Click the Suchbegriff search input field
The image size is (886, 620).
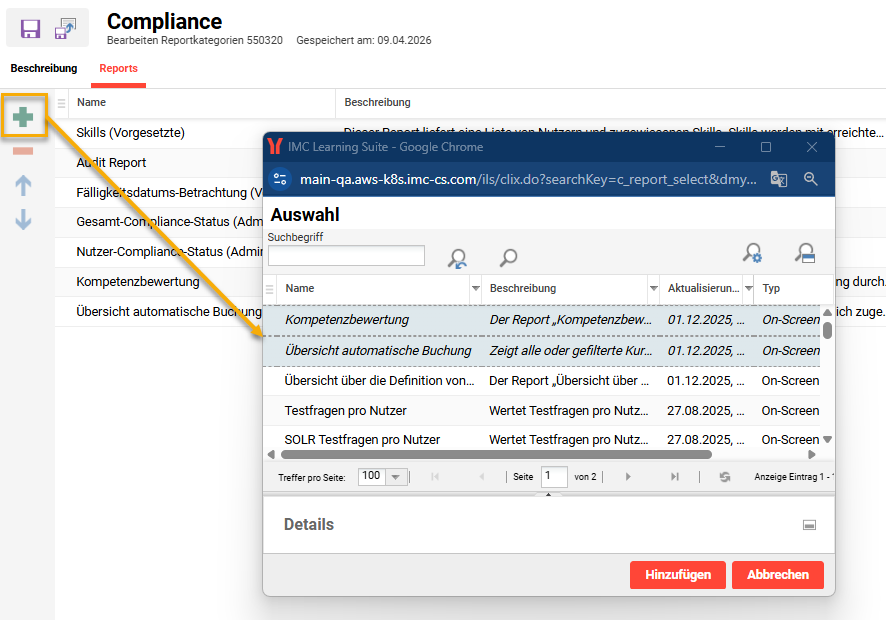(x=346, y=256)
